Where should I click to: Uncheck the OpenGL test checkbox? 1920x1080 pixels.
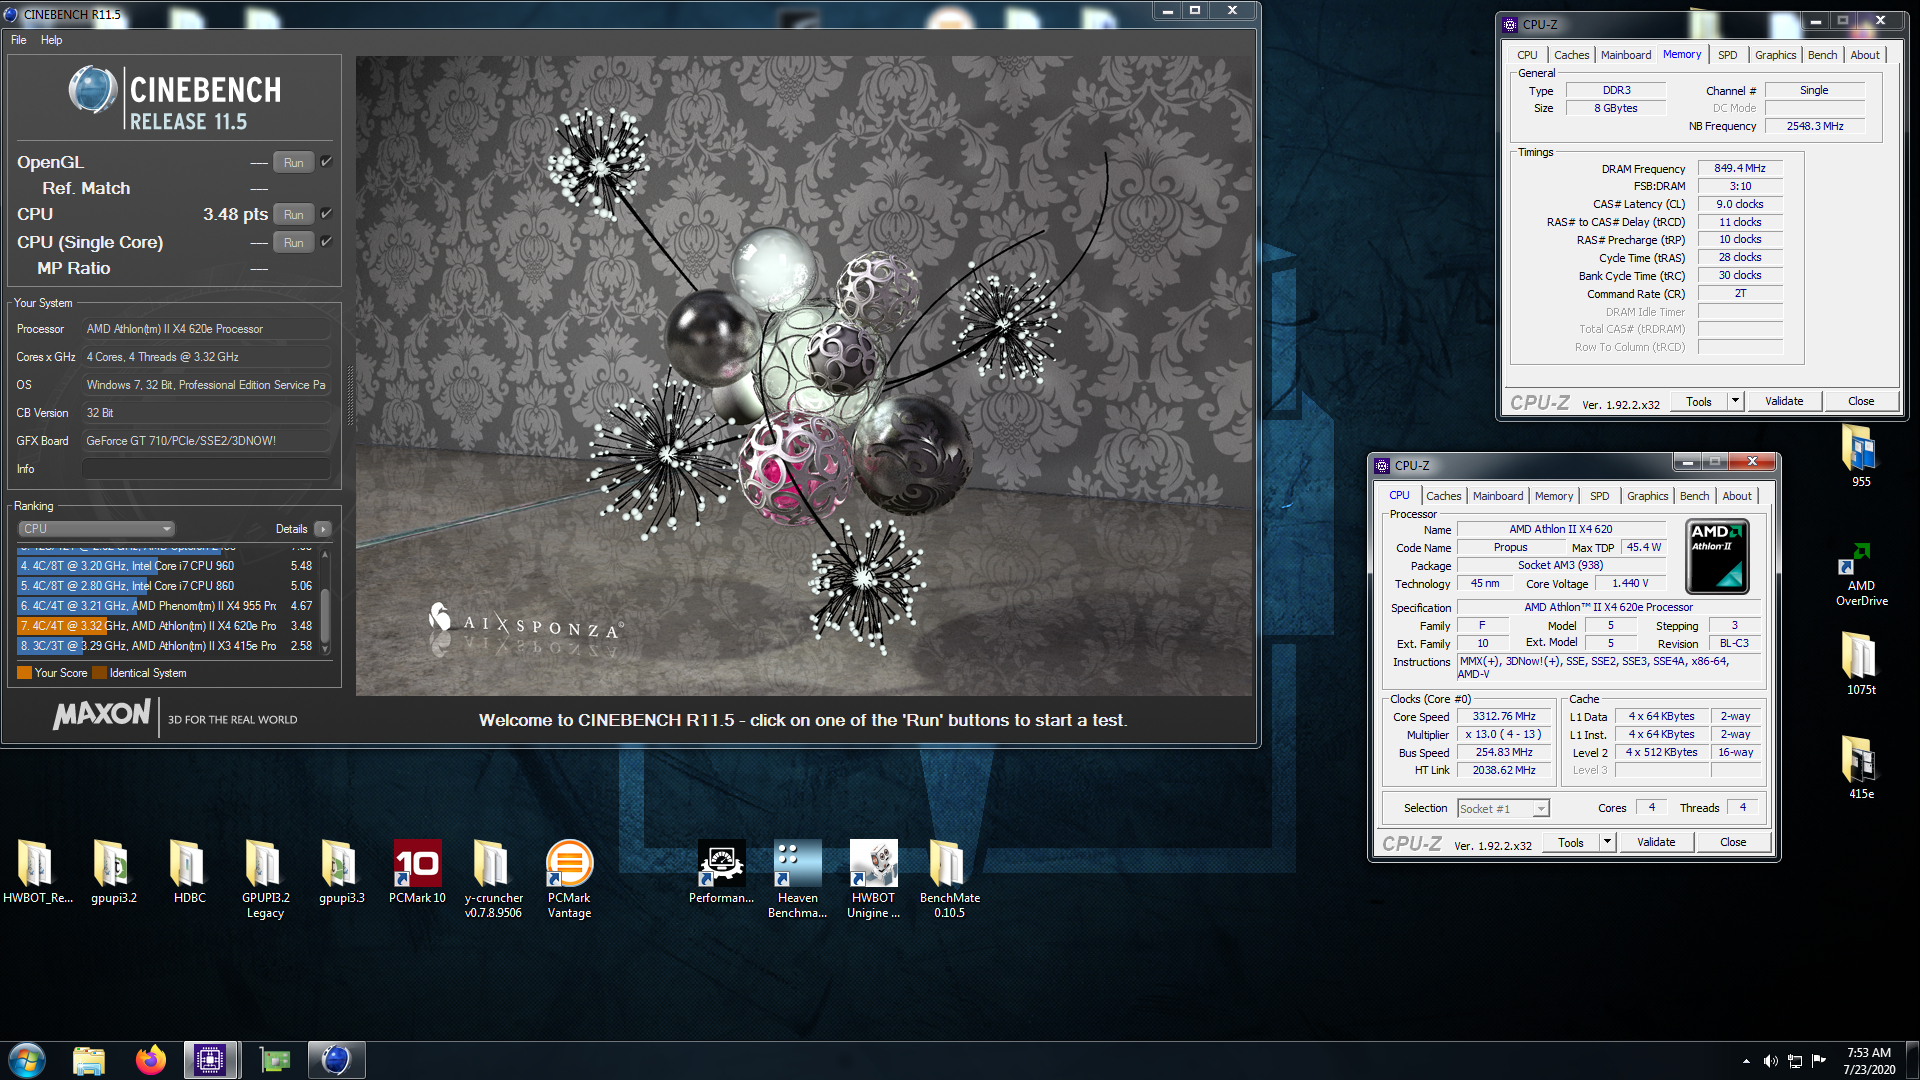(326, 162)
